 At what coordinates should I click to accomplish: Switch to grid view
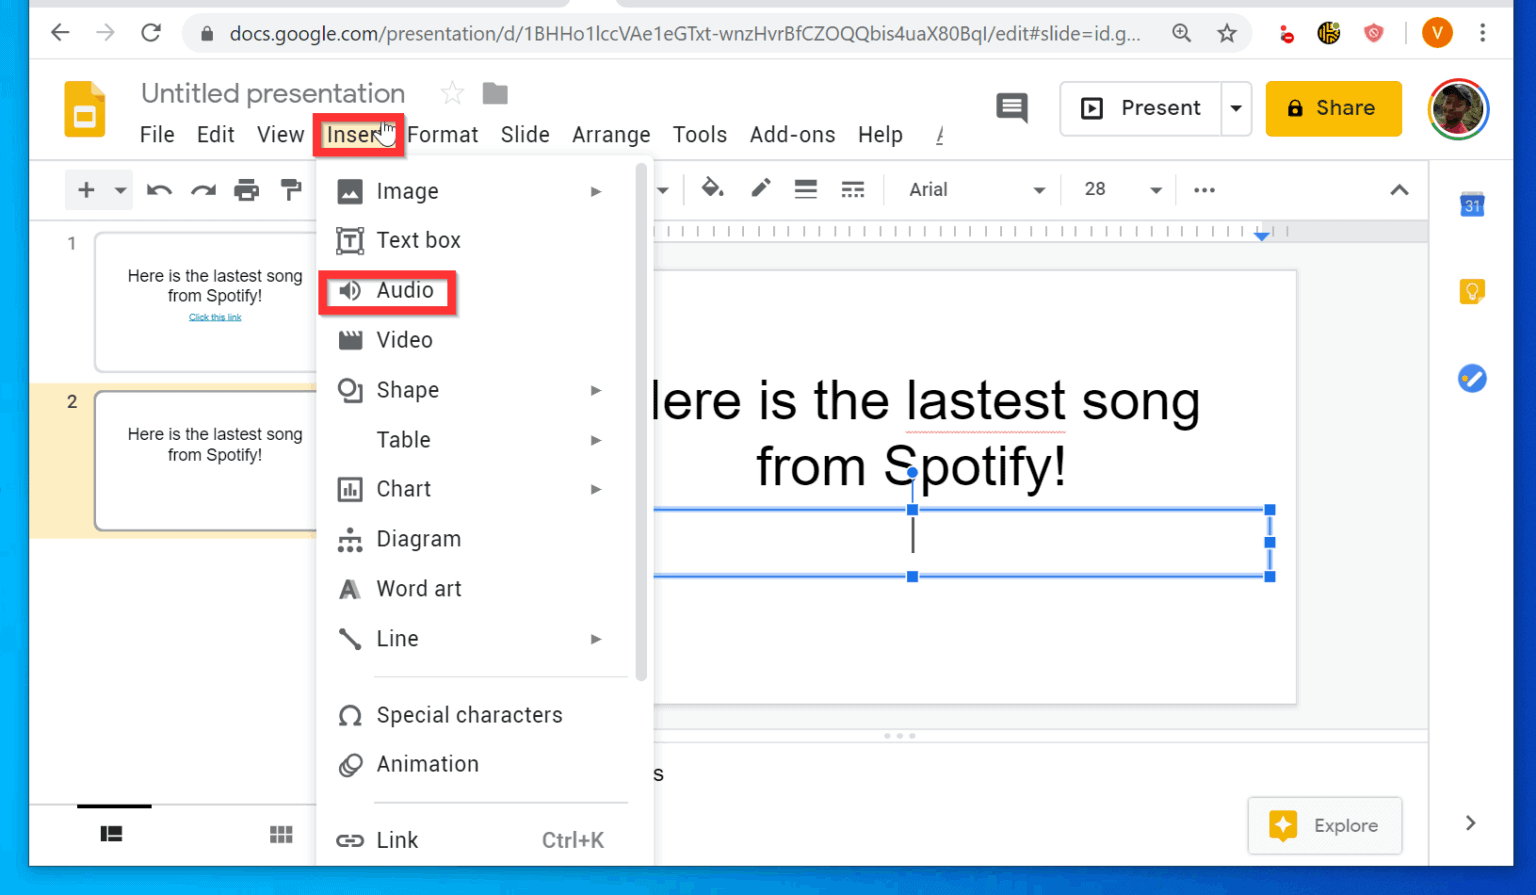281,834
